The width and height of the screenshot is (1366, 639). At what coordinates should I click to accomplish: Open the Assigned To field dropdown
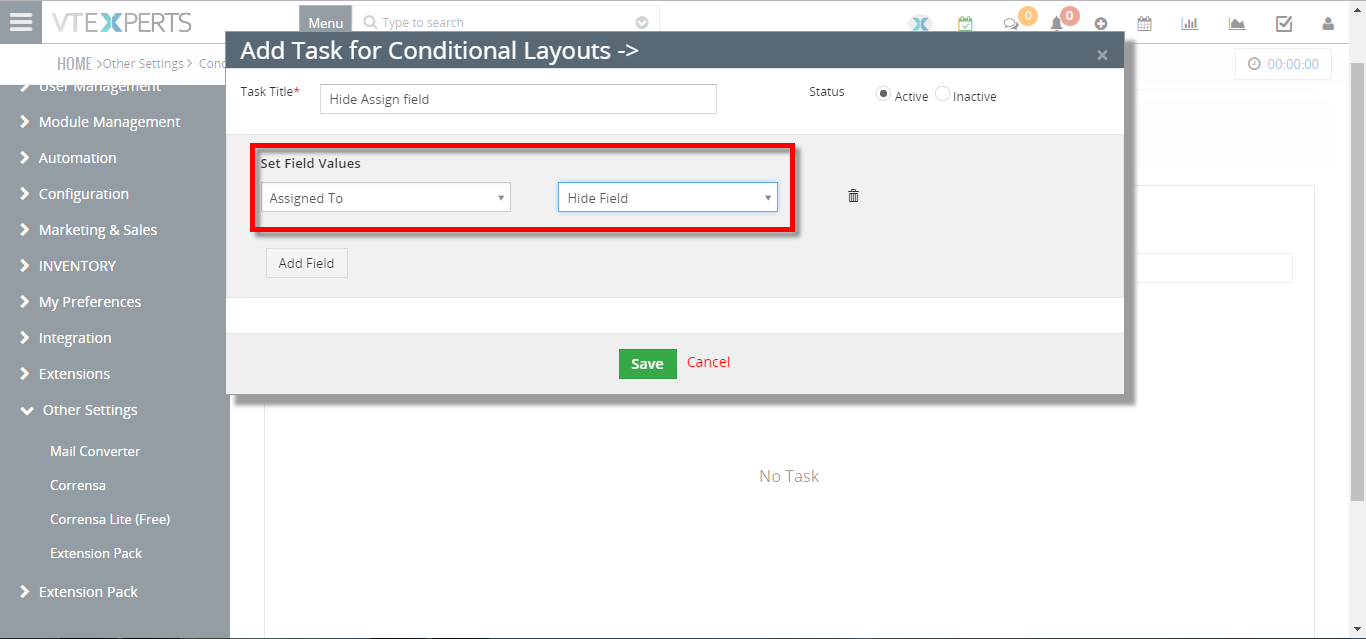[x=386, y=197]
